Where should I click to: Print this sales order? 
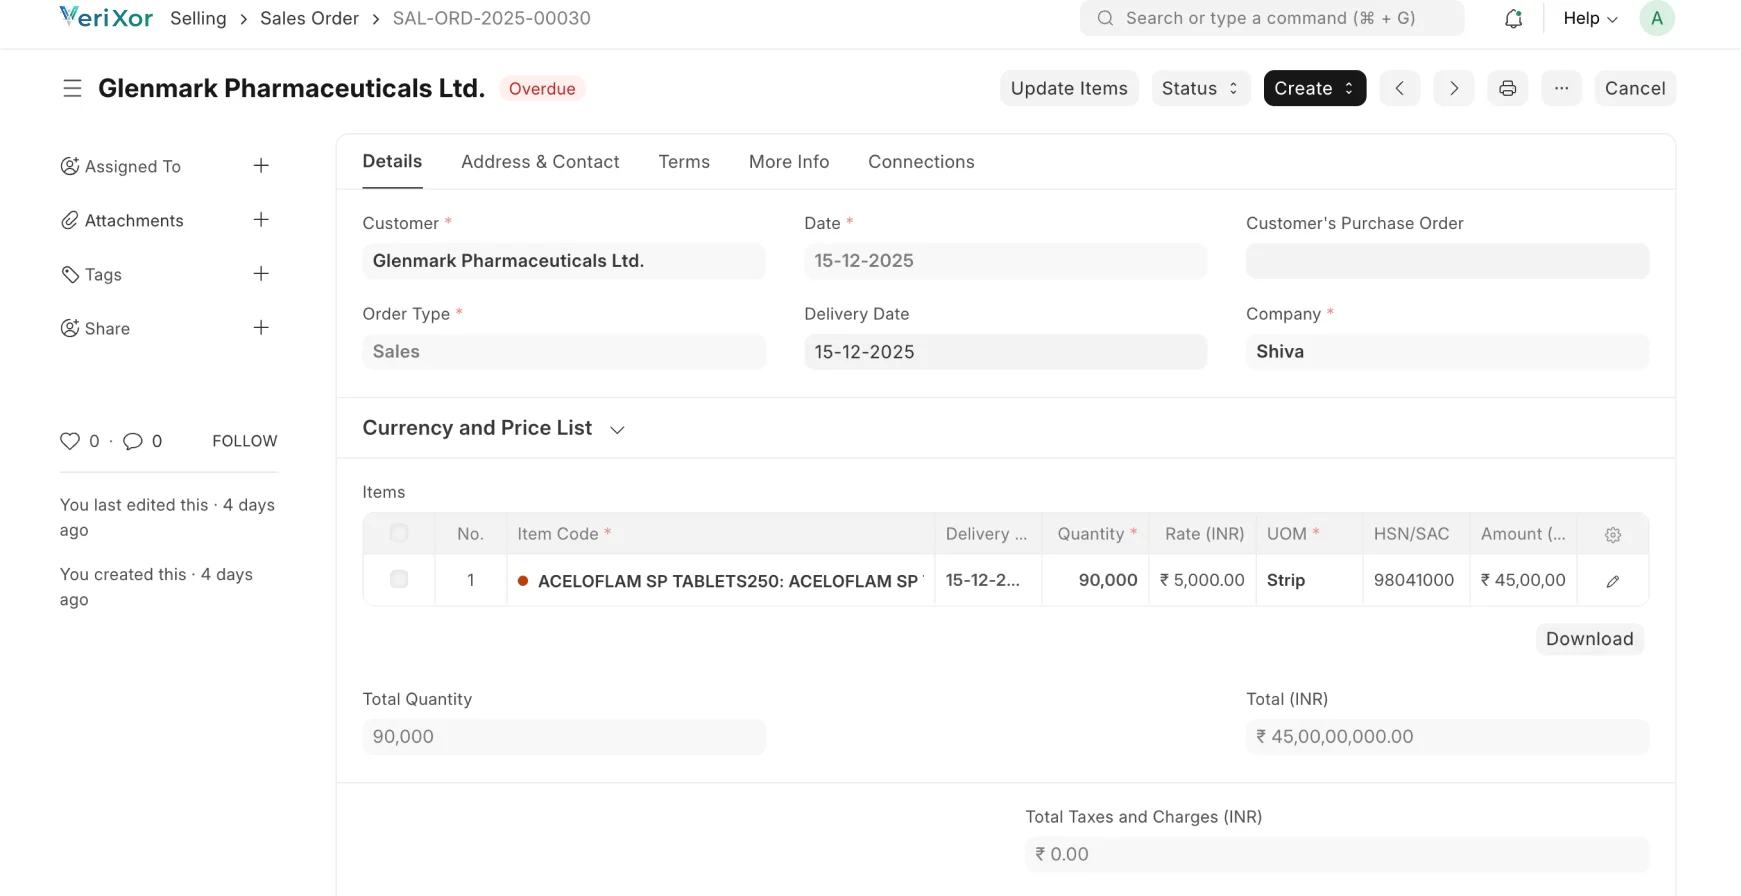(x=1507, y=88)
